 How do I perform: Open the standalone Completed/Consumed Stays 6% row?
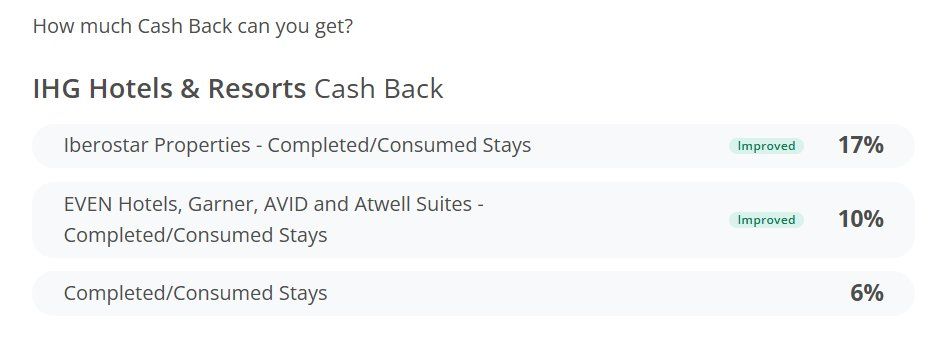click(473, 293)
